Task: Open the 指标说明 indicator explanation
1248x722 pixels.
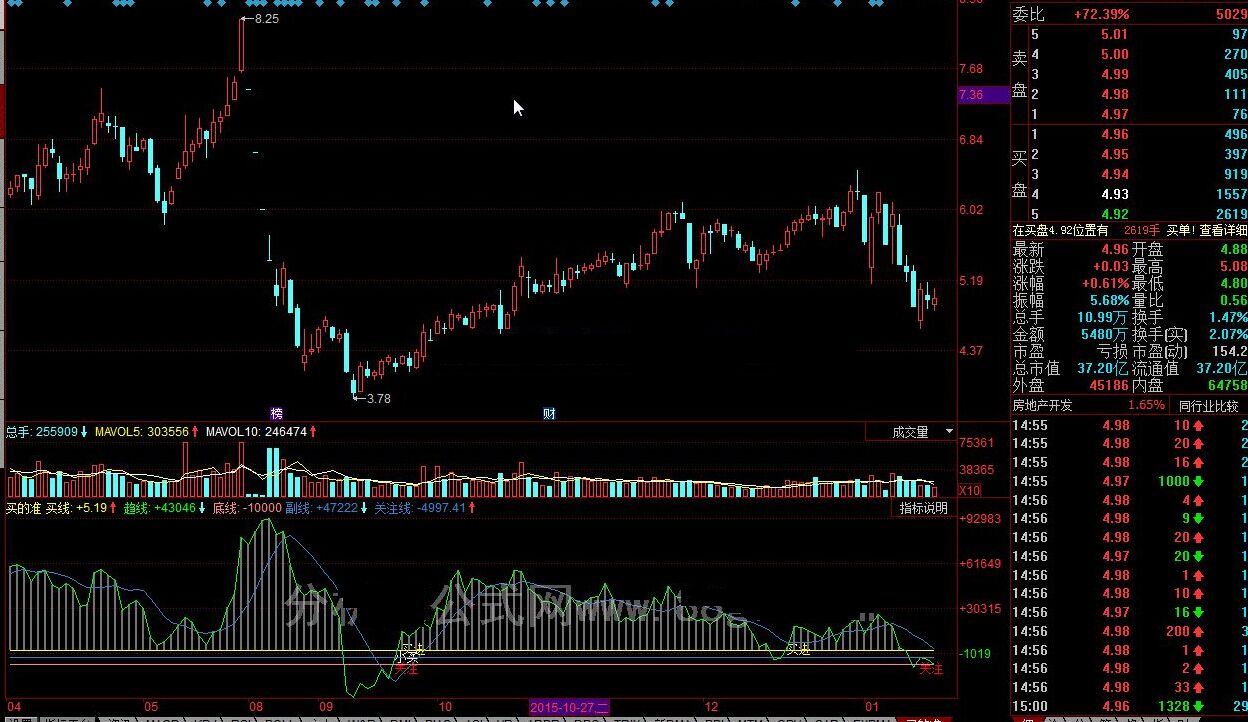Action: click(x=923, y=508)
